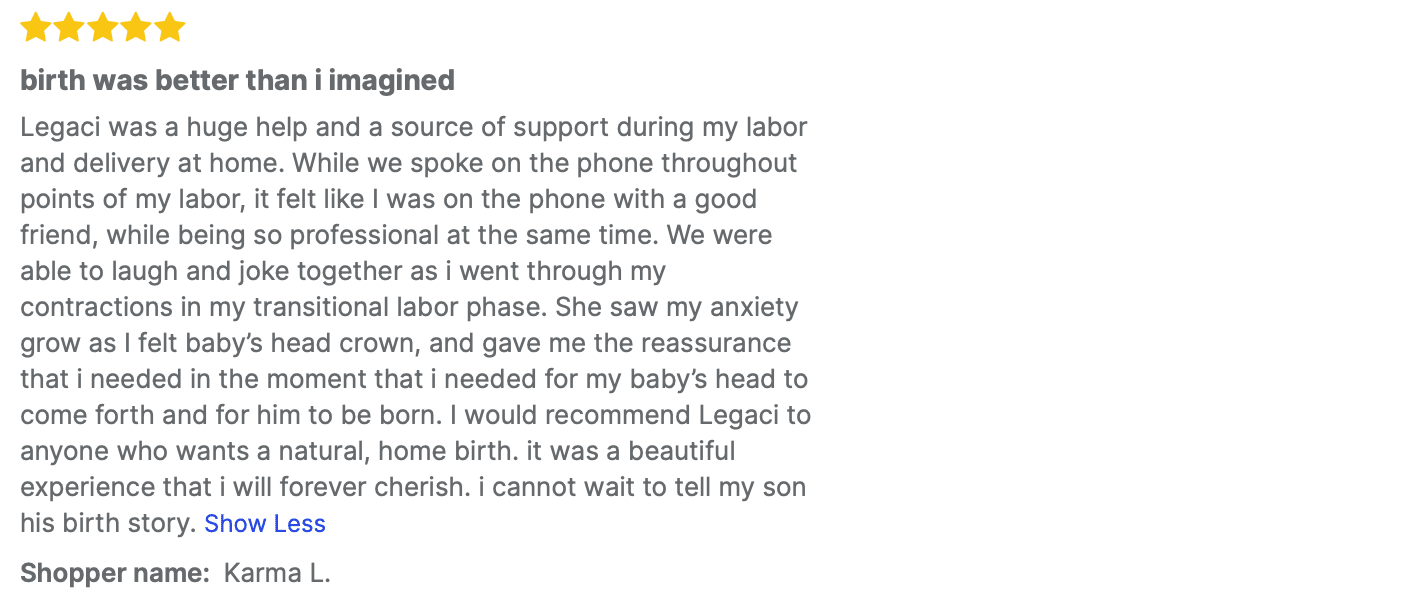Click the words 'his birth story'
The width and height of the screenshot is (1424, 598).
tap(106, 523)
